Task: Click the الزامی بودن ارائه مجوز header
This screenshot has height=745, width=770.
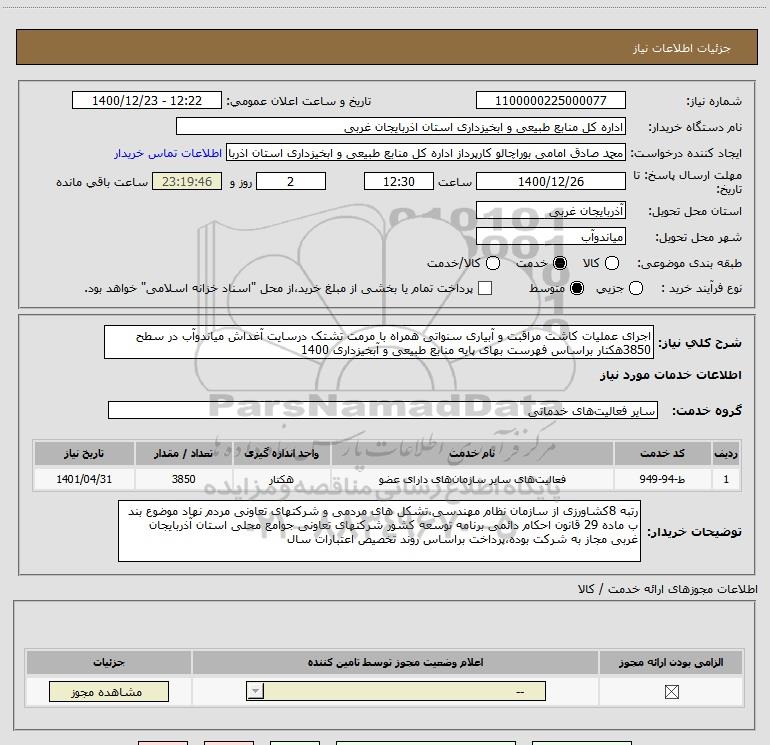Action: pos(671,662)
